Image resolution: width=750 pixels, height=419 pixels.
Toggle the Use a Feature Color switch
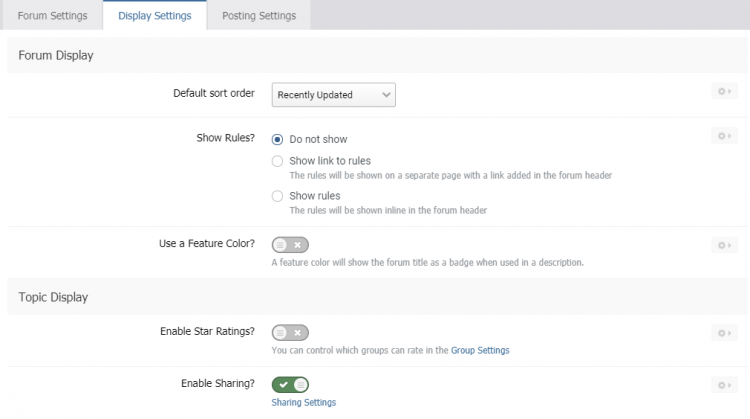[290, 244]
